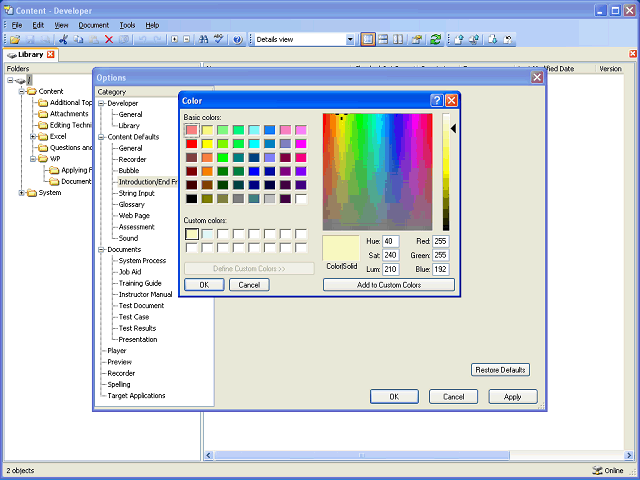The height and width of the screenshot is (480, 640).
Task: Expand the Excel folder
Action: click(33, 136)
